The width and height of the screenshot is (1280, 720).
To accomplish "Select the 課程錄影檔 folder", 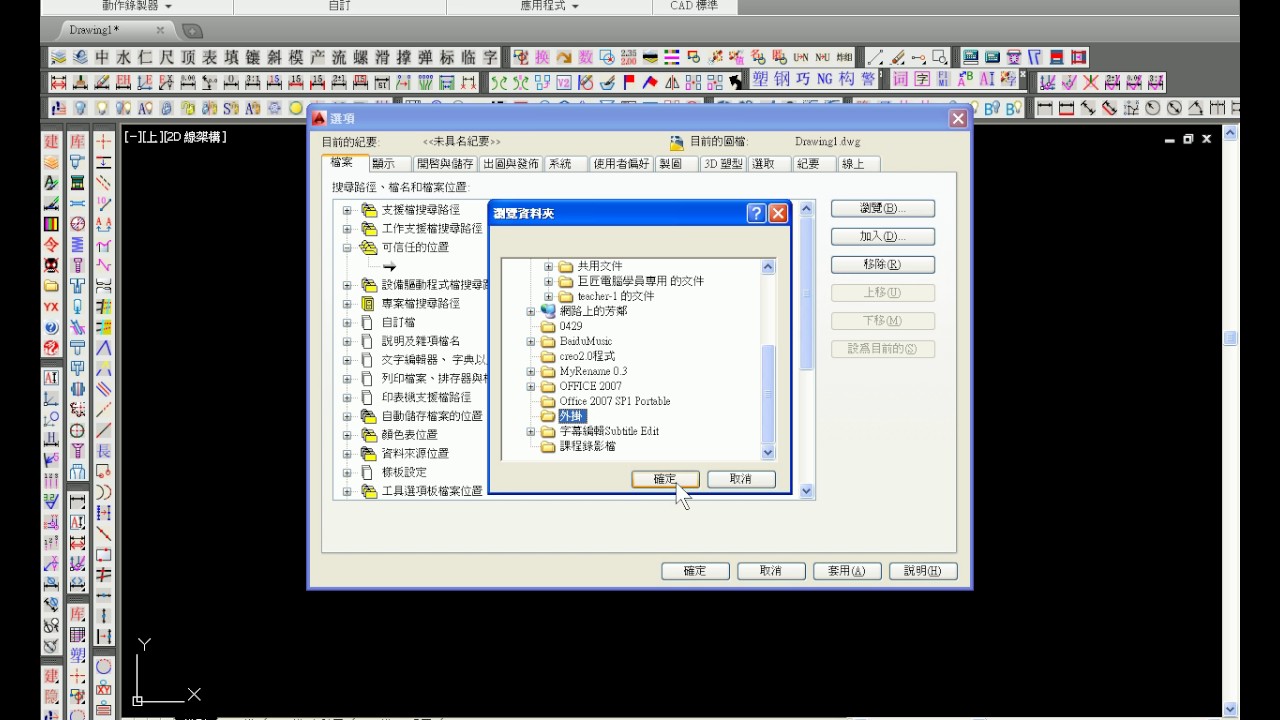I will tap(588, 446).
